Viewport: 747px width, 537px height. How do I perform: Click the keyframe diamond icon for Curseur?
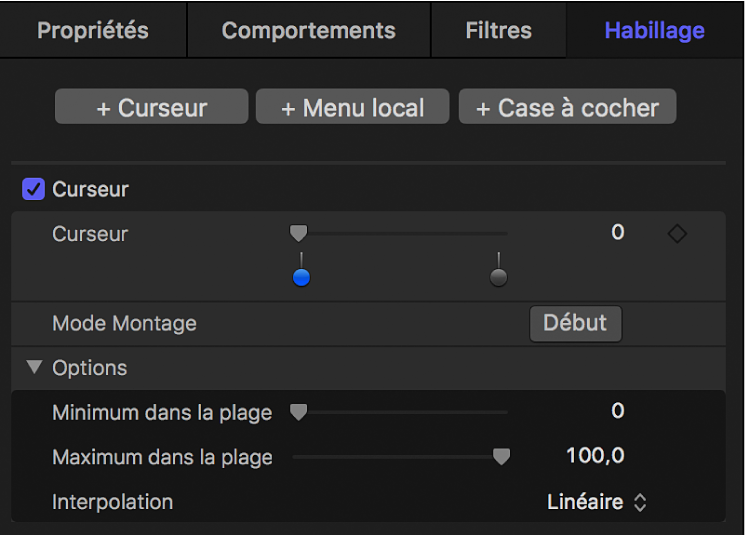coord(677,233)
